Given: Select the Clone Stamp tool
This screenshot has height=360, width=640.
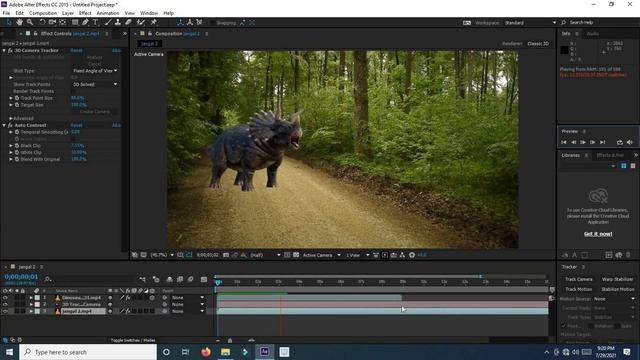Looking at the screenshot, I should tap(118, 22).
